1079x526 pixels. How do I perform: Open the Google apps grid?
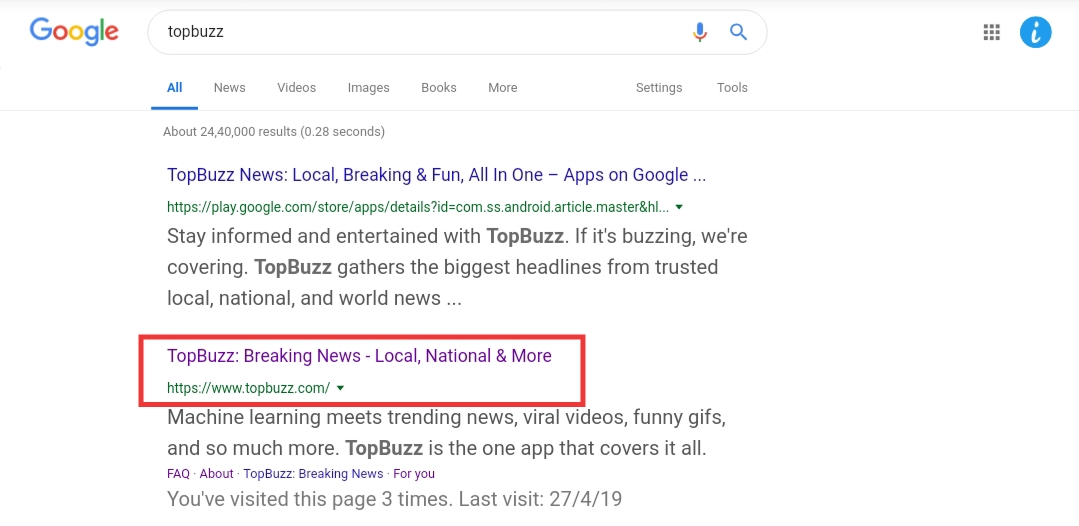[991, 32]
